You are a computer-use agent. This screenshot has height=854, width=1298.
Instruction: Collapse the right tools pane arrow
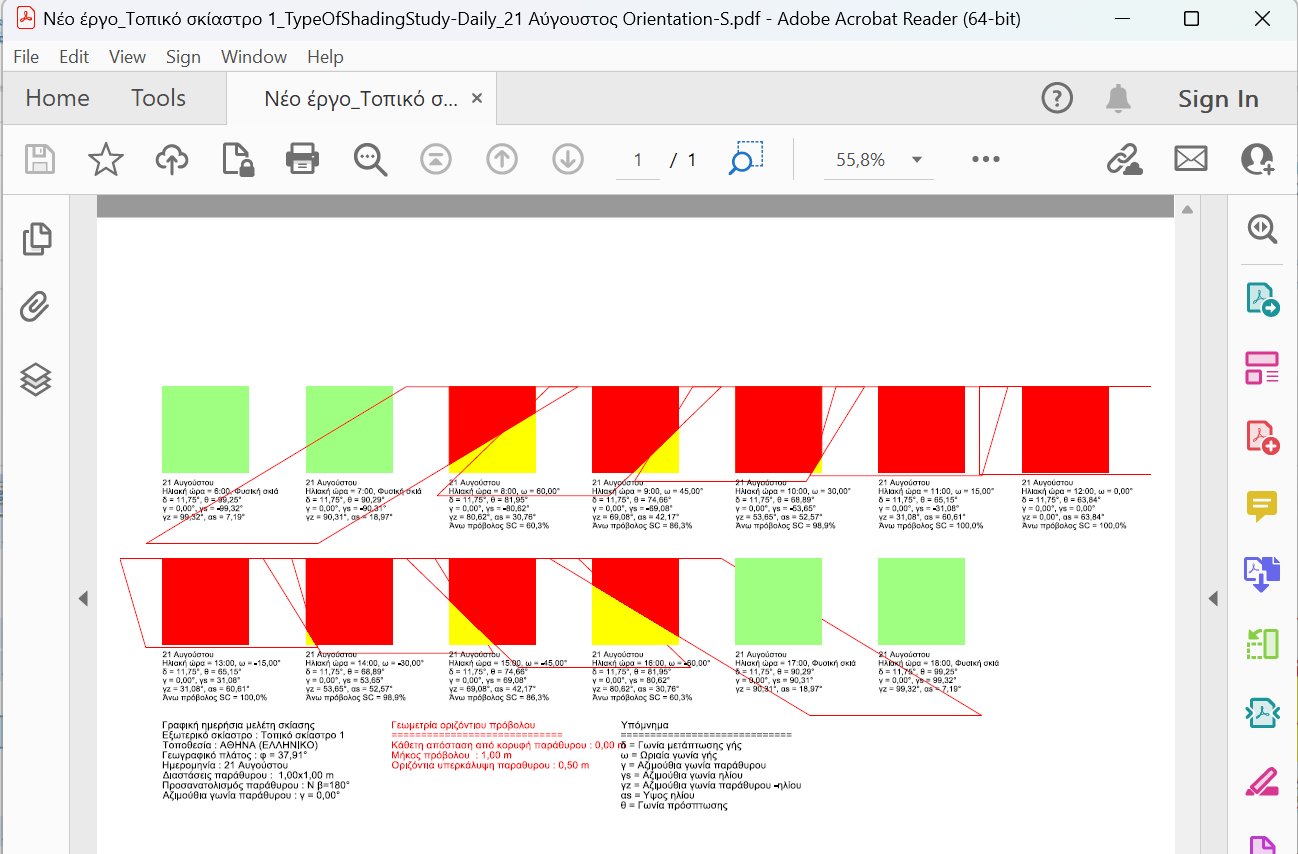pyautogui.click(x=1213, y=597)
